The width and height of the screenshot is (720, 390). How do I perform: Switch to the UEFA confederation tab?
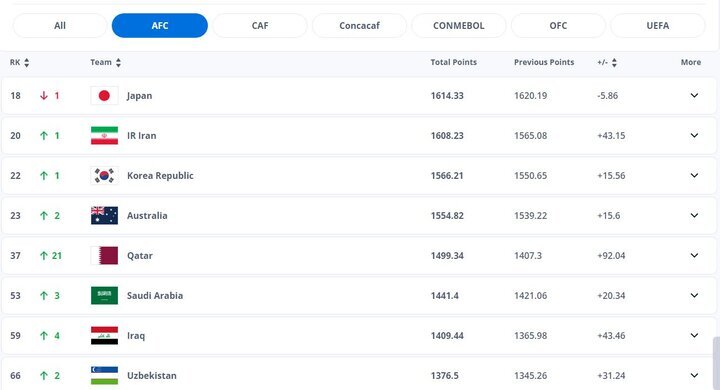coord(658,26)
